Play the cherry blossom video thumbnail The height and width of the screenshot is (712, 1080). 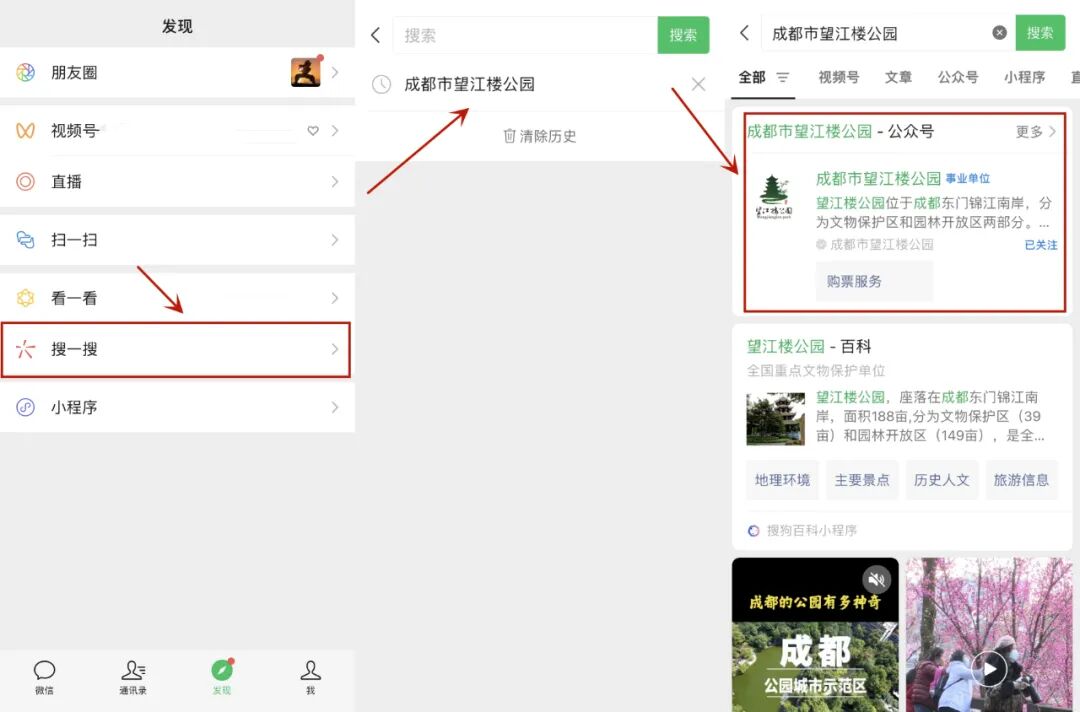[x=989, y=666]
